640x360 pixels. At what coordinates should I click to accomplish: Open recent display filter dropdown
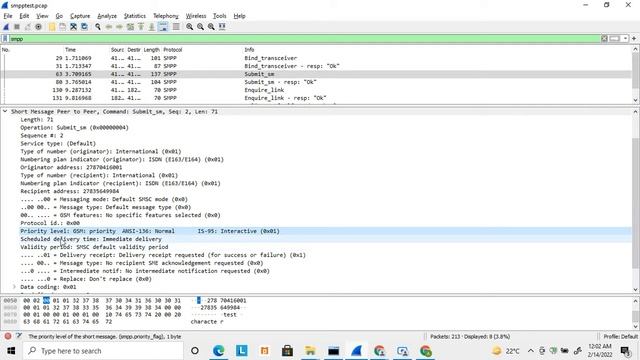click(x=625, y=38)
